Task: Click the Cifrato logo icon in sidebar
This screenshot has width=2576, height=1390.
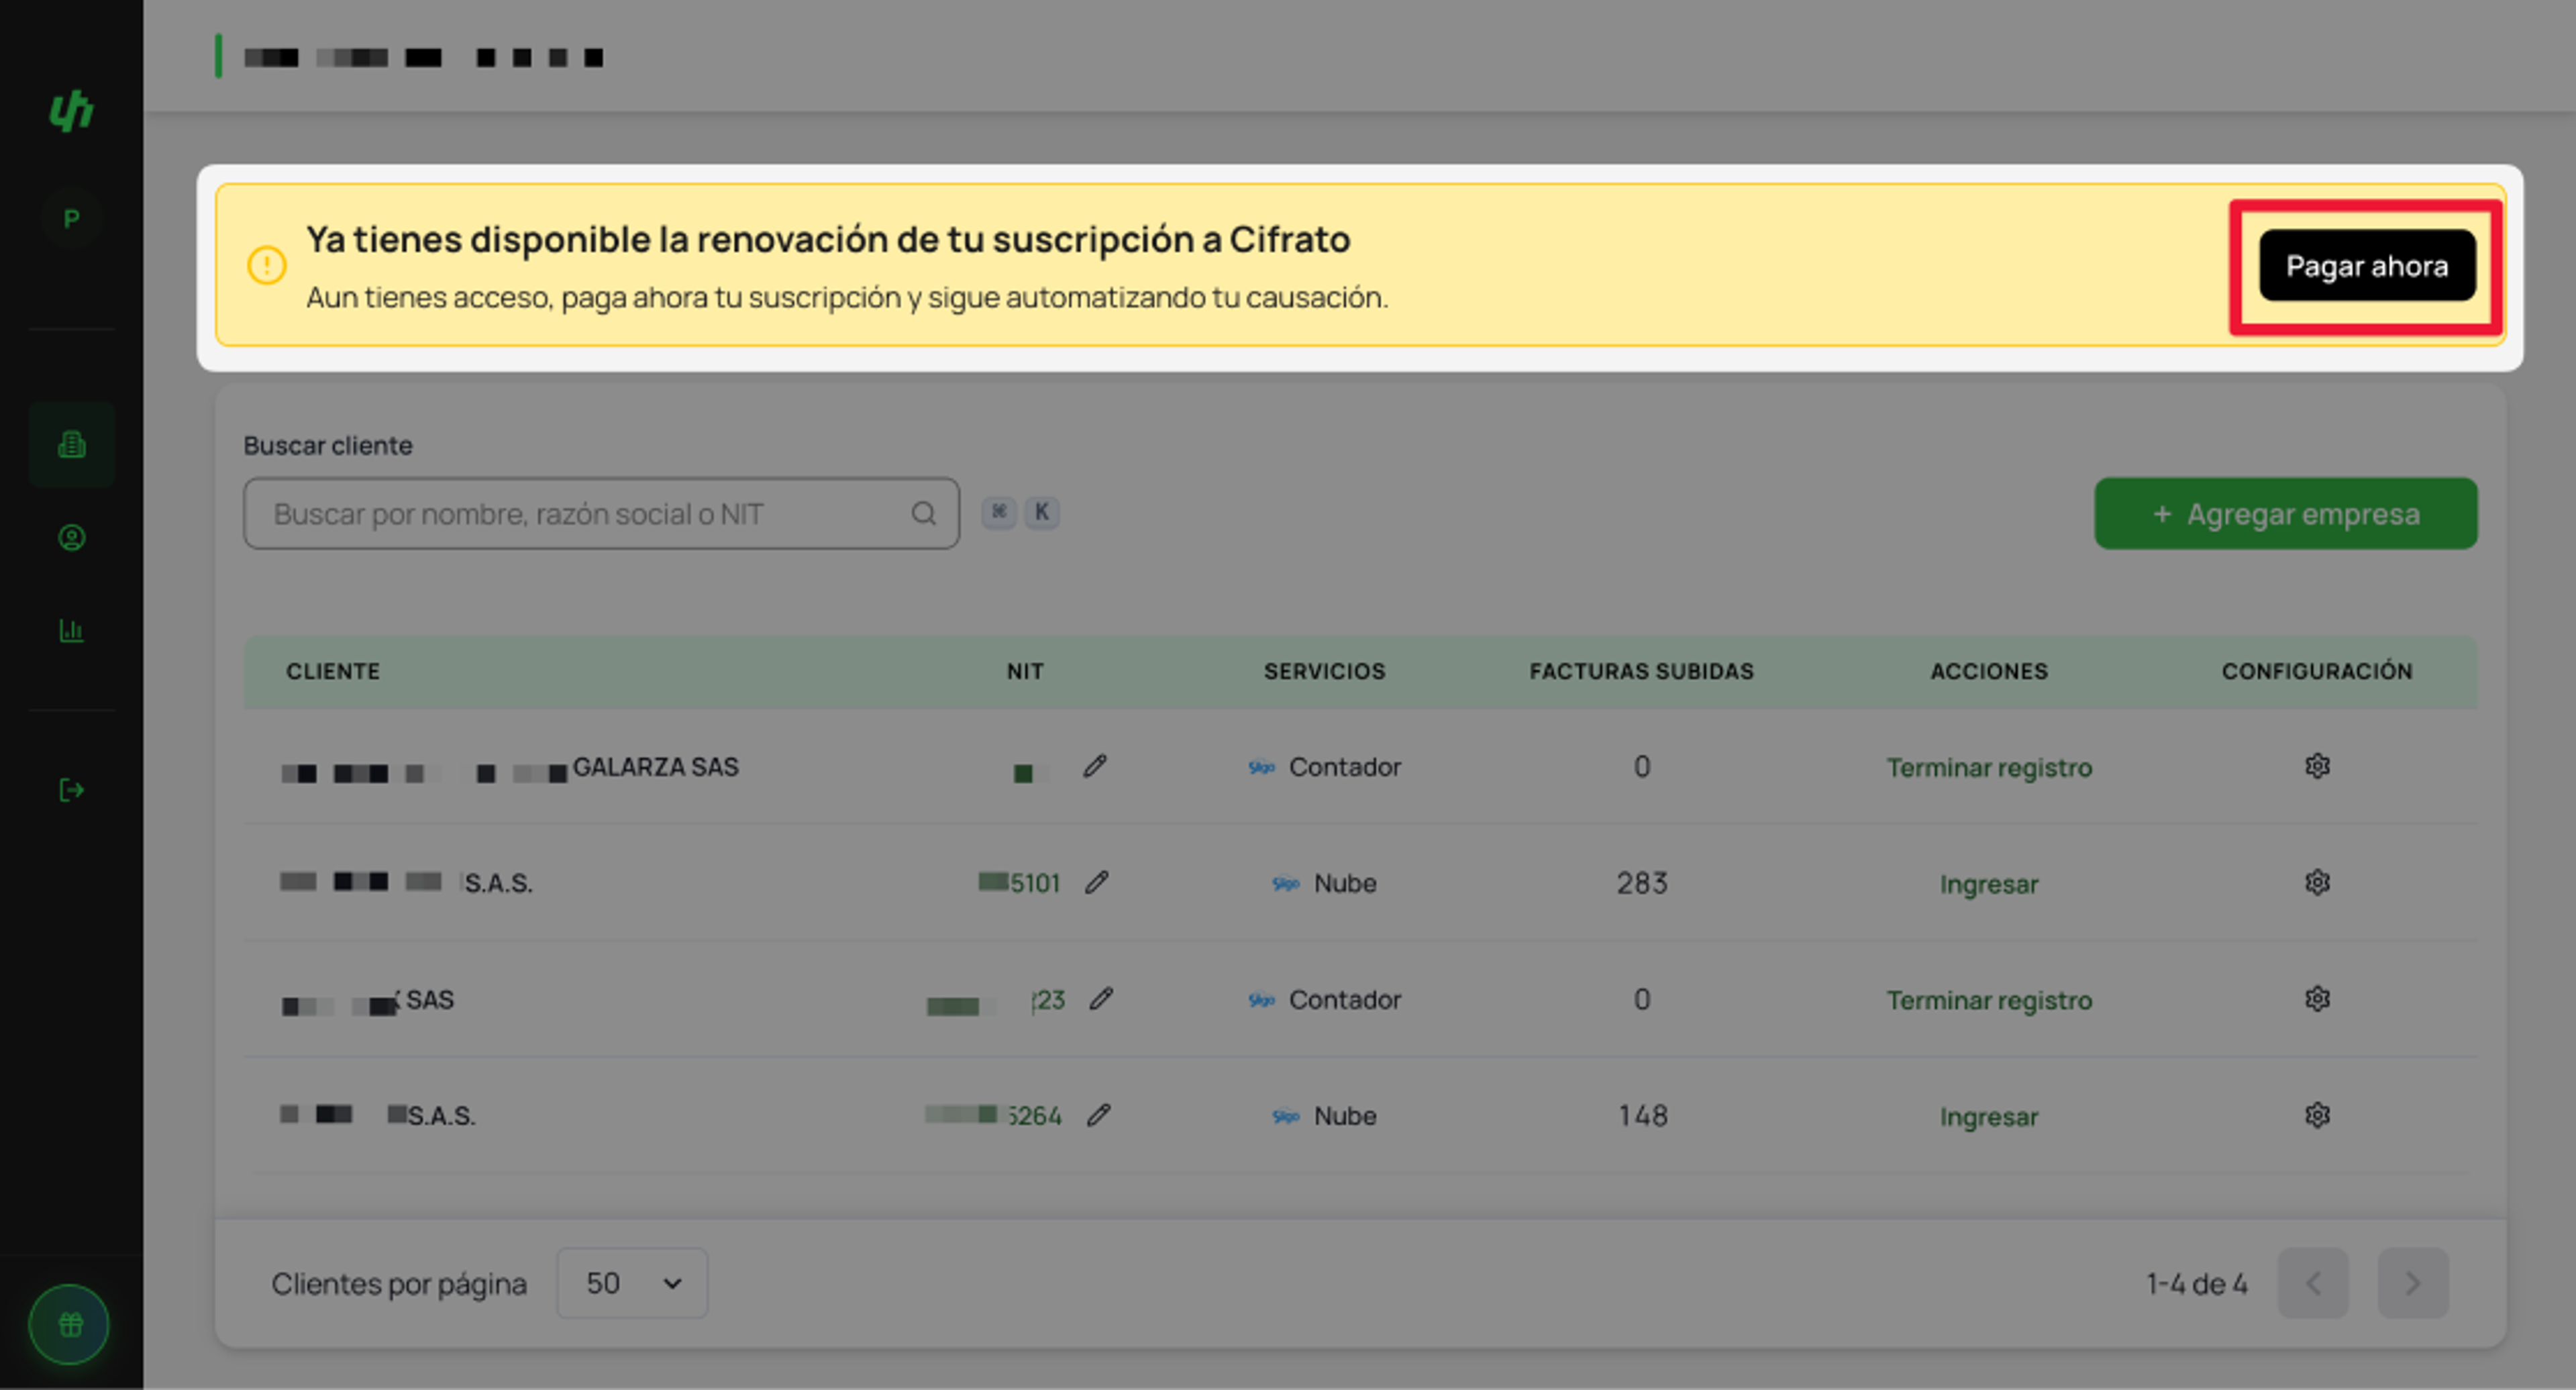Action: 71,110
